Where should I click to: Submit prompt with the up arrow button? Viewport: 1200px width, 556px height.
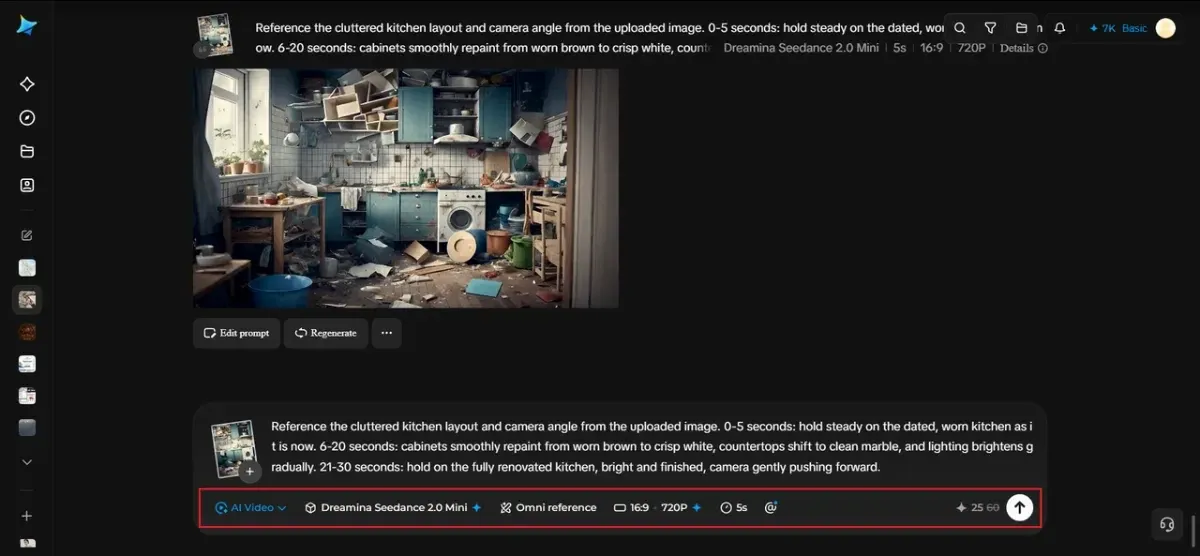pos(1019,507)
